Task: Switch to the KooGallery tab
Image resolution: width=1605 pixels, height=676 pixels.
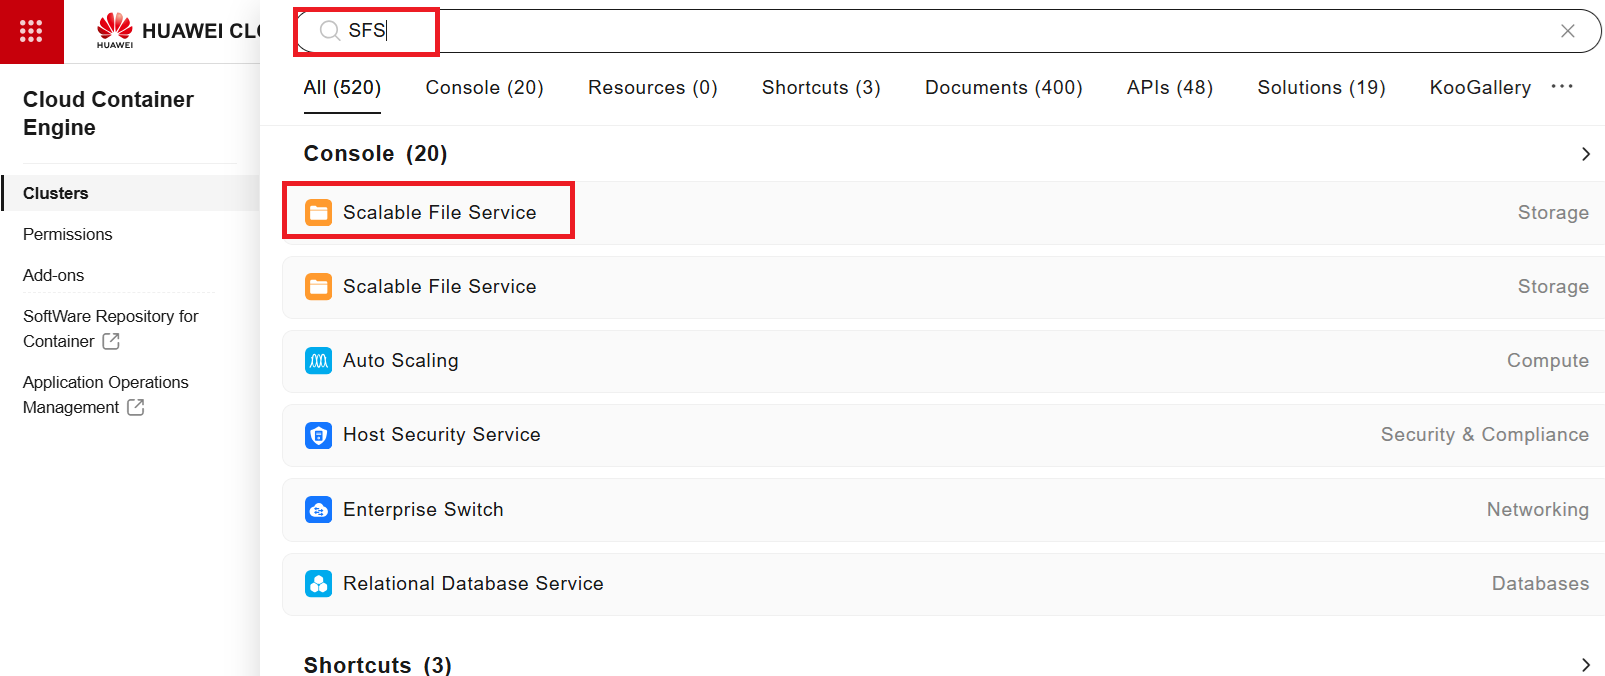Action: [x=1480, y=88]
